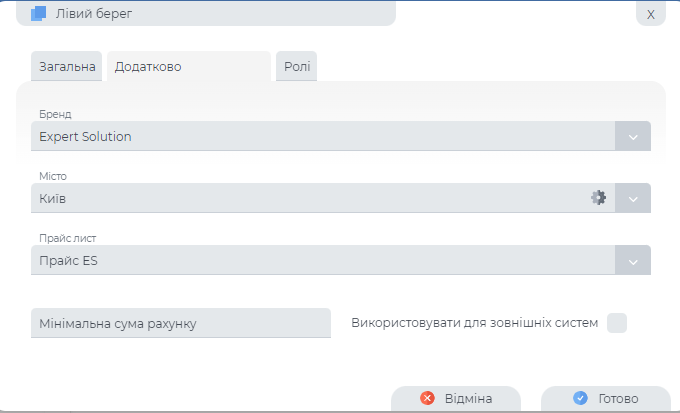Click the blue window icon beside Лівий берег

point(39,13)
